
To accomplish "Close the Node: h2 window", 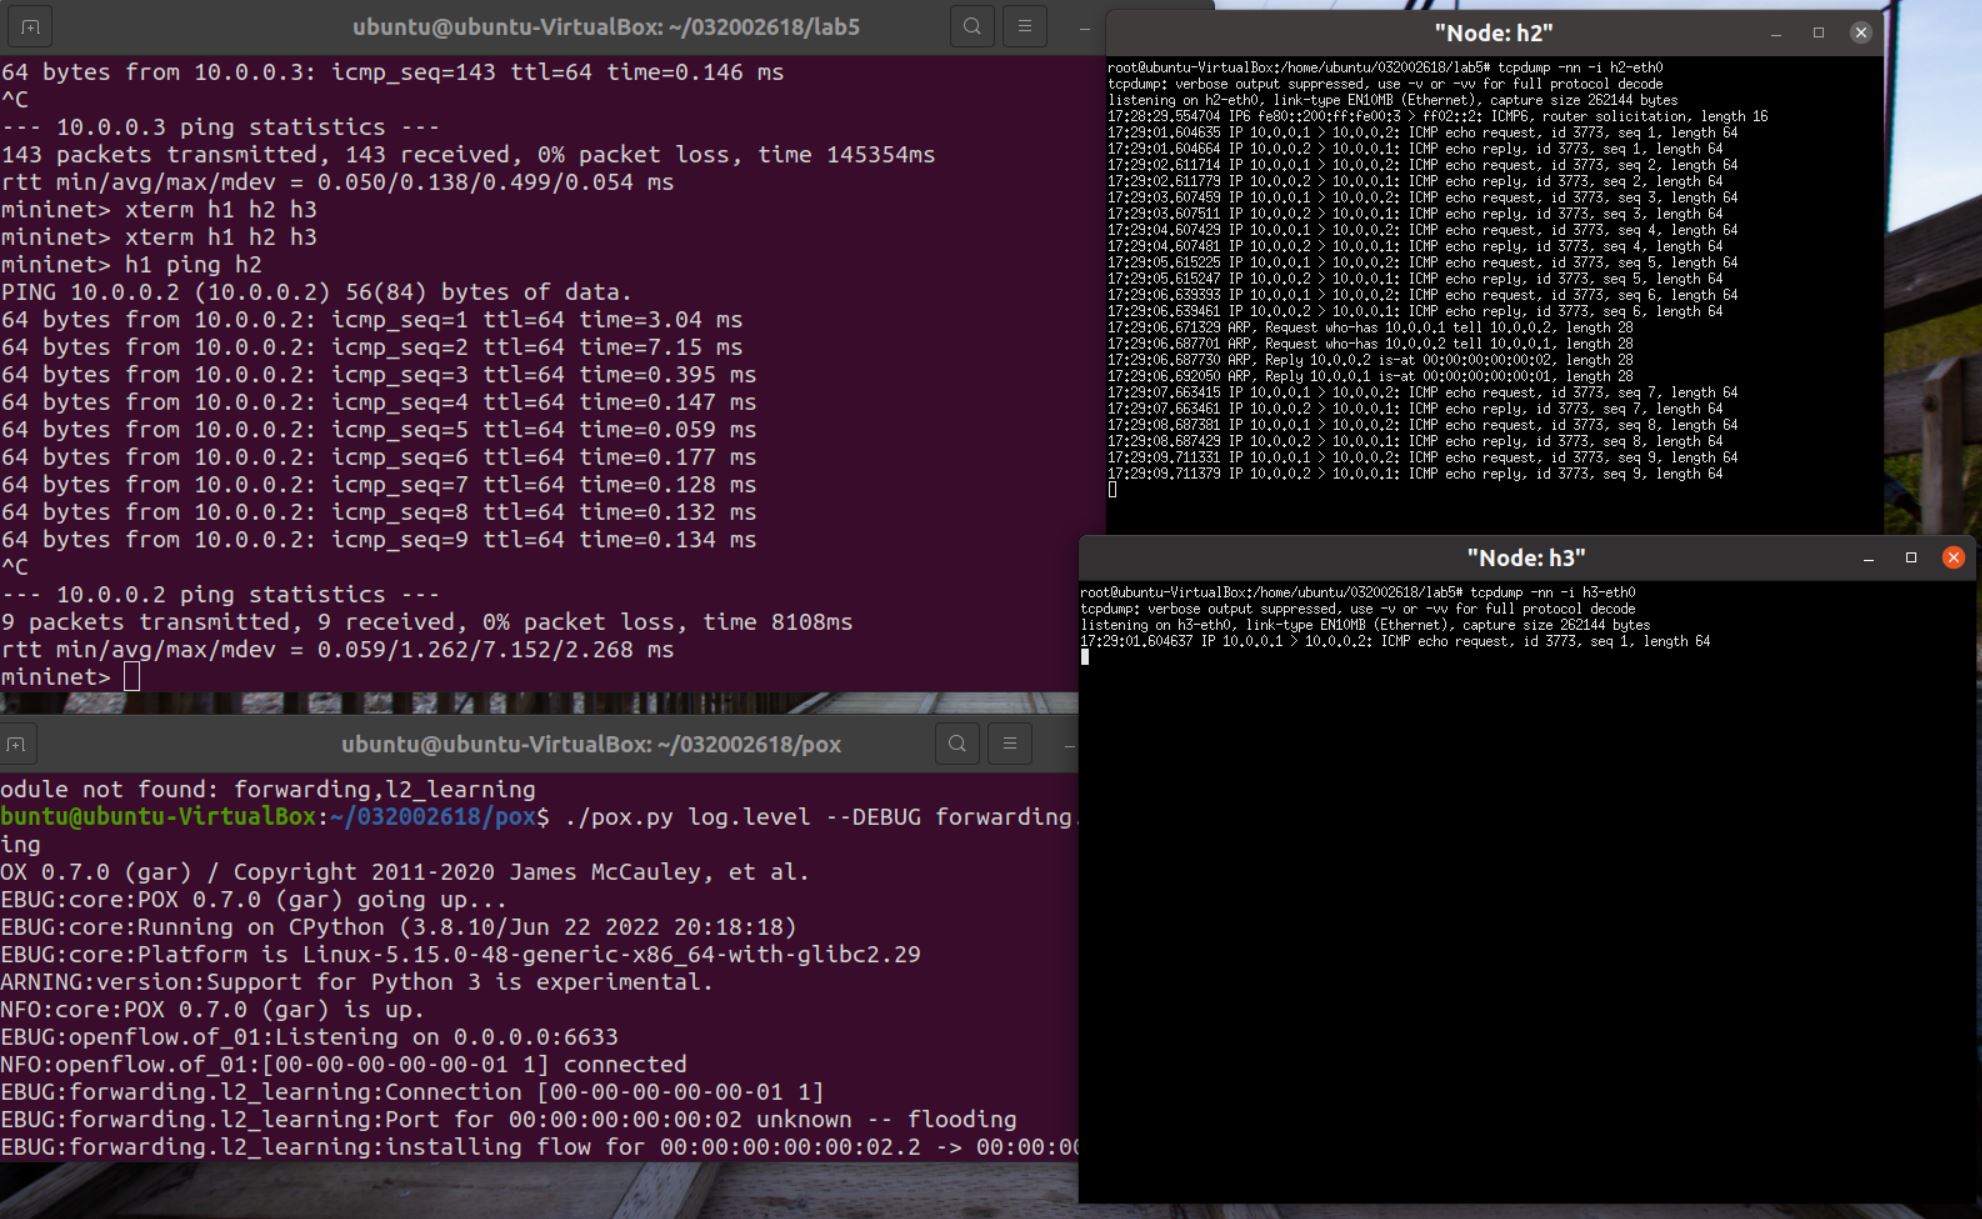I will point(1860,33).
